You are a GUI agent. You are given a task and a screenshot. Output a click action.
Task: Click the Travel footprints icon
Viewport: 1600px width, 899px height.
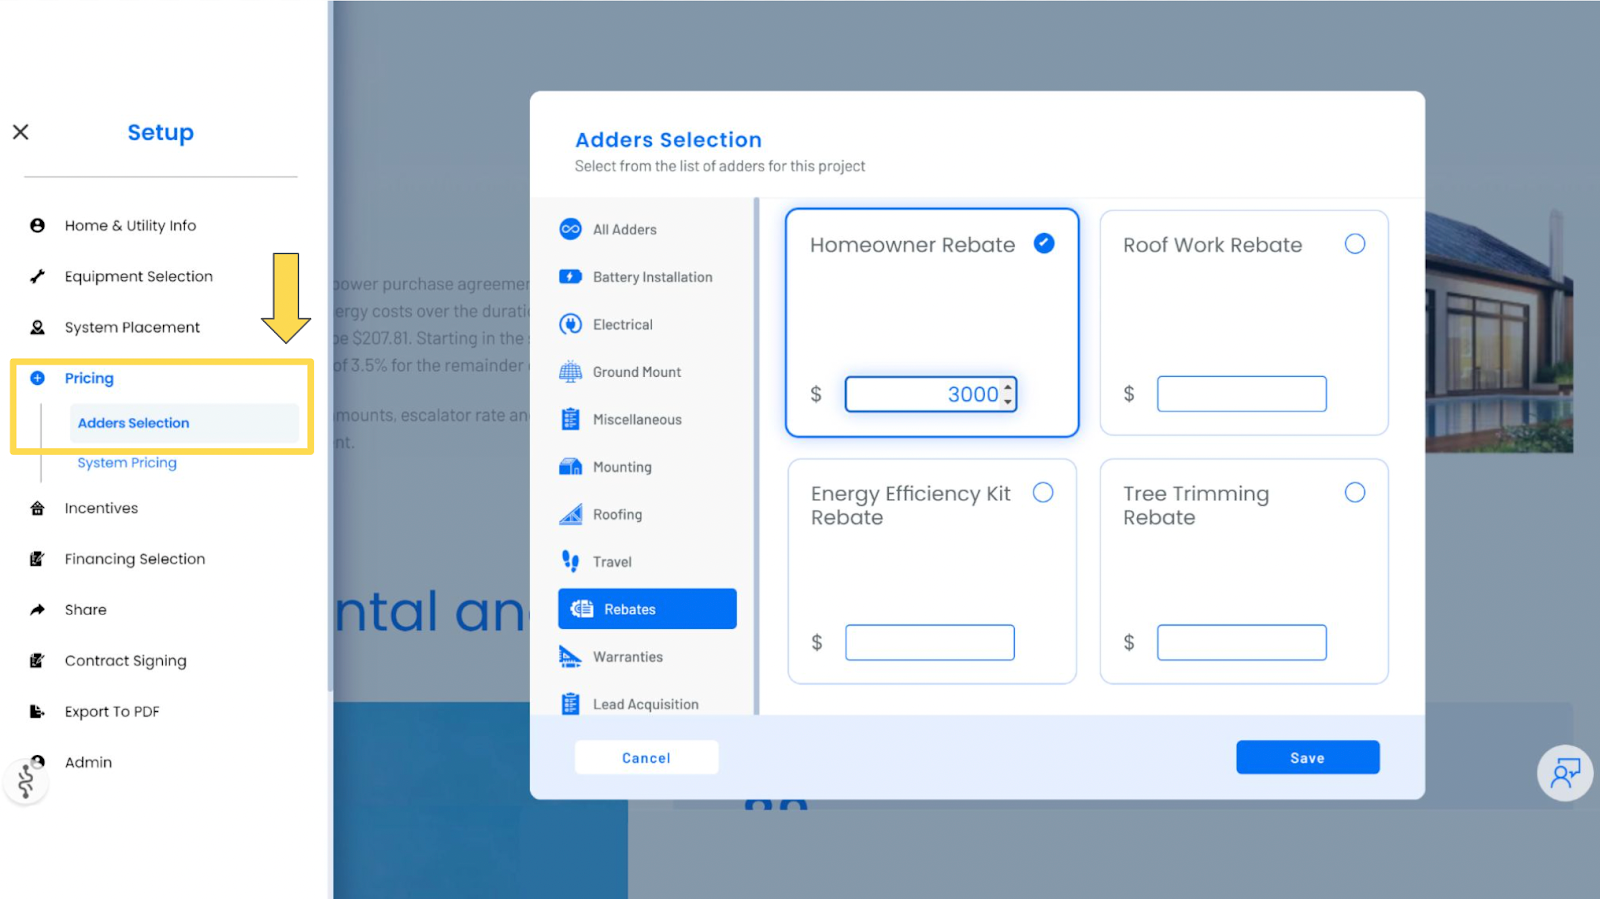tap(570, 562)
